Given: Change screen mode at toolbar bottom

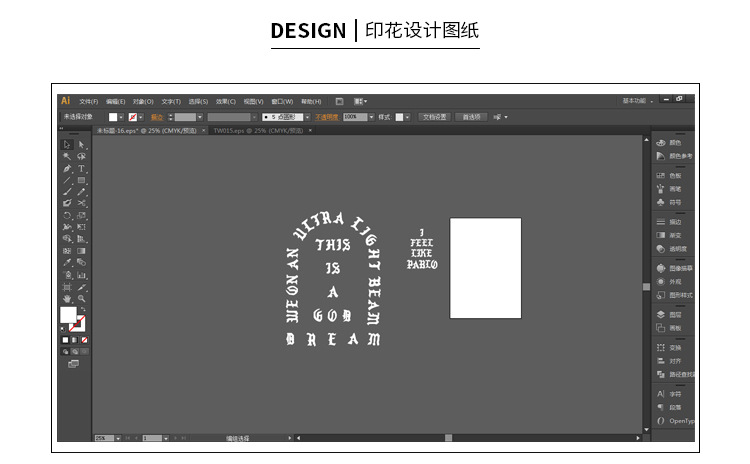Looking at the screenshot, I should 73,364.
